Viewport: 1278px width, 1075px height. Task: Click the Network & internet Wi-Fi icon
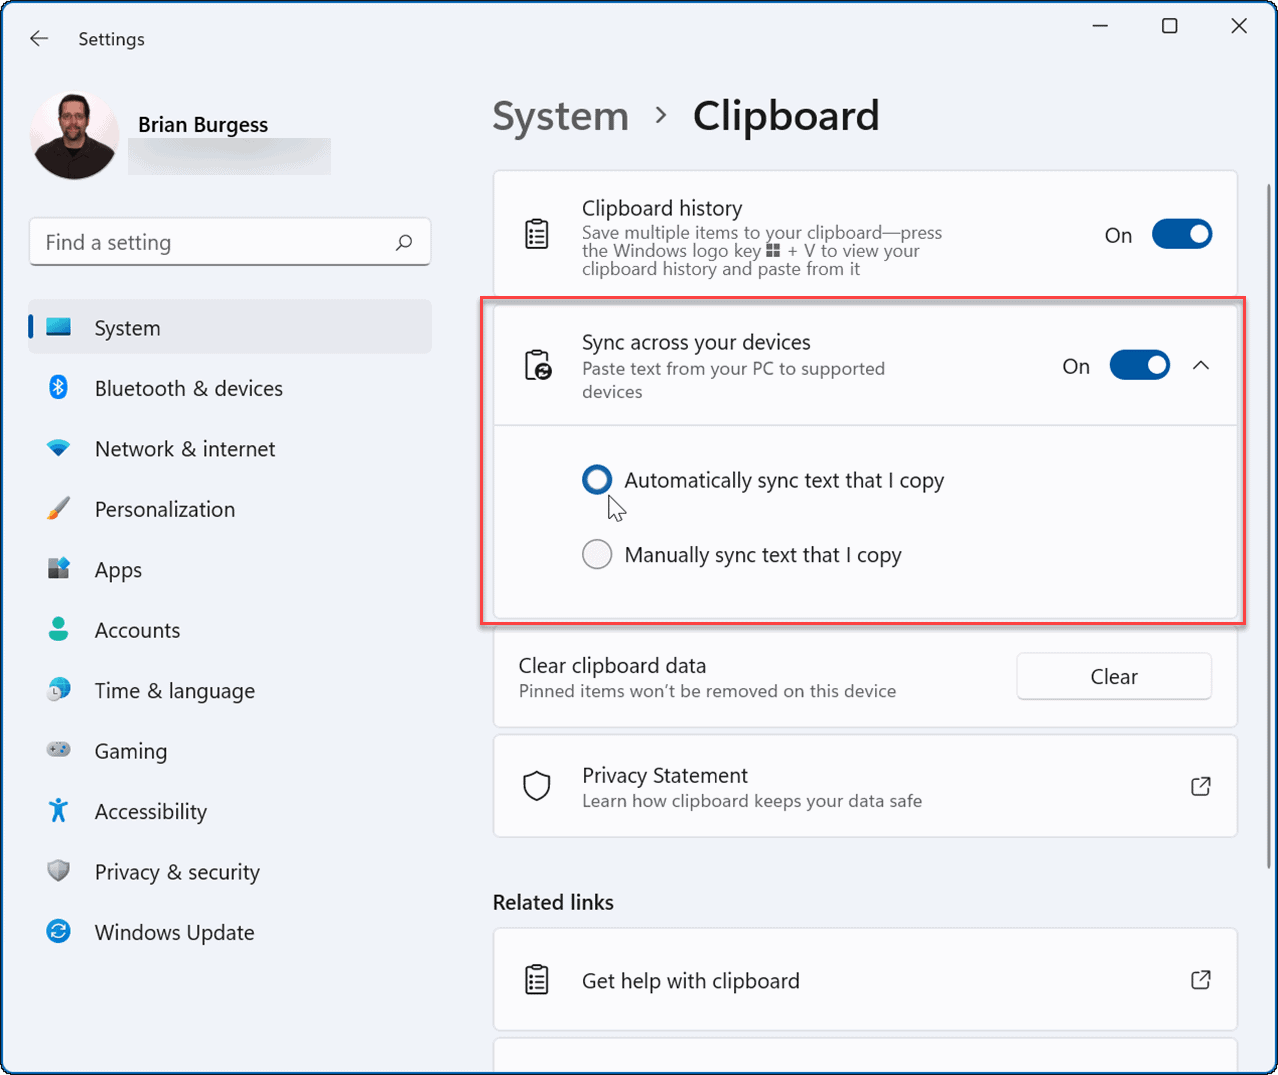point(58,449)
